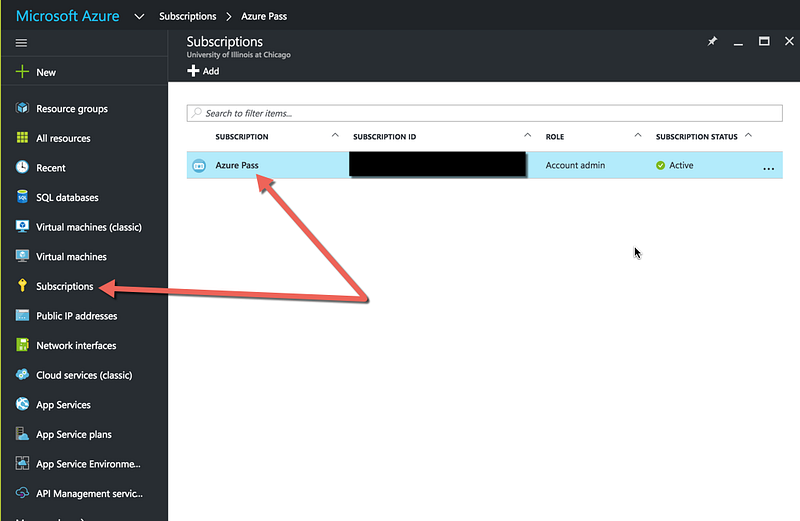The width and height of the screenshot is (800, 521).
Task: Click App Service plans label
Action: pyautogui.click(x=74, y=434)
